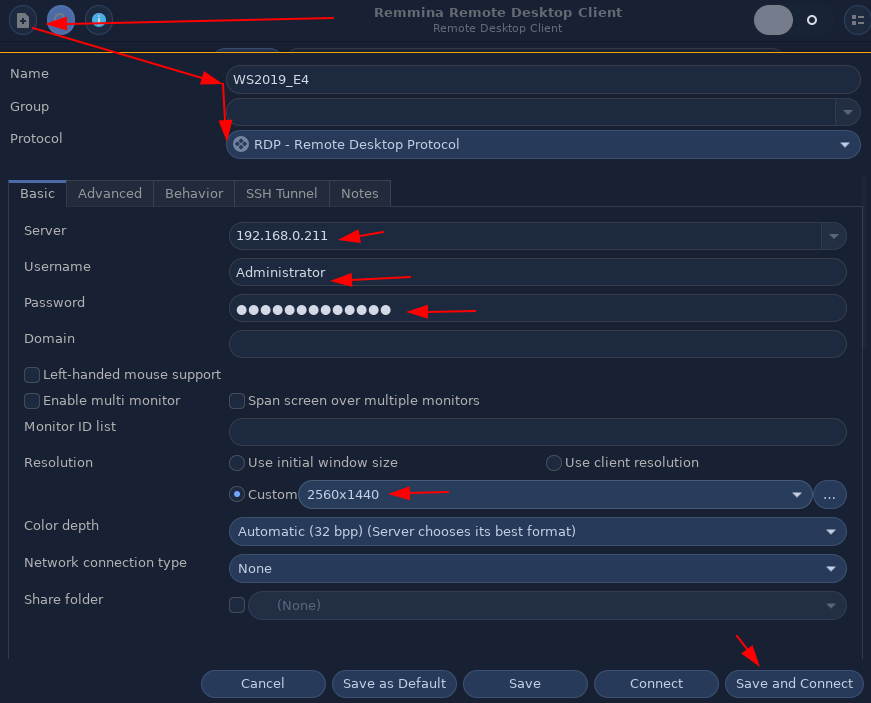Click the "Remmina Remote Desktop Client" title text
Image resolution: width=871 pixels, height=703 pixels.
[498, 13]
